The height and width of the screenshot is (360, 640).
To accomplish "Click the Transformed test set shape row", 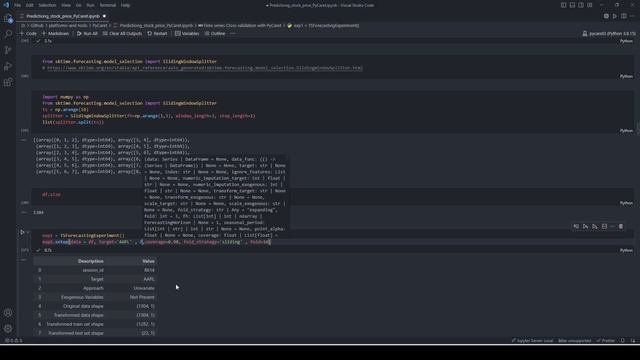I will [95, 333].
